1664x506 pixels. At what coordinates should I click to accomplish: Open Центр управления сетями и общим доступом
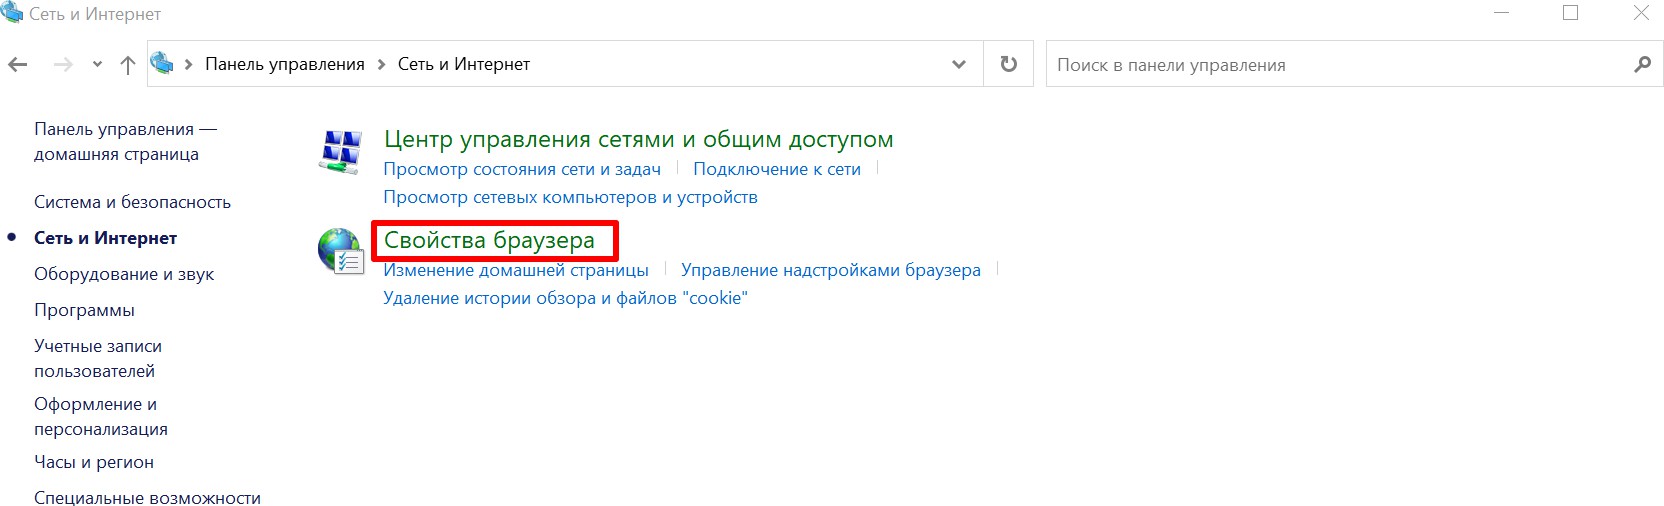[x=639, y=139]
